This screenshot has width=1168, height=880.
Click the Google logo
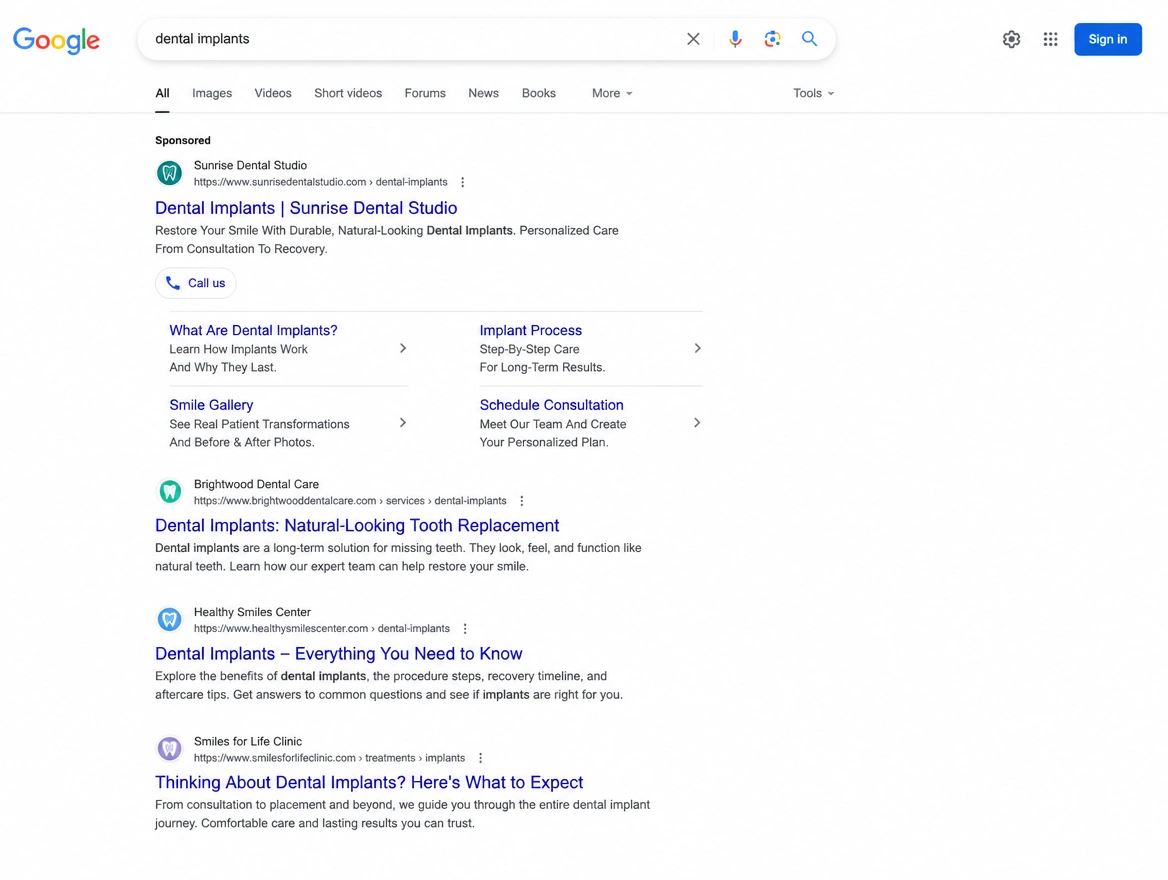[x=57, y=40]
